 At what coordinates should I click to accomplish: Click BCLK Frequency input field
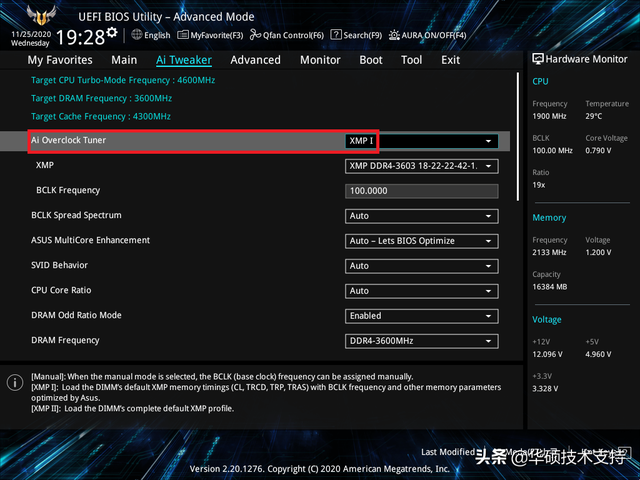(x=422, y=191)
